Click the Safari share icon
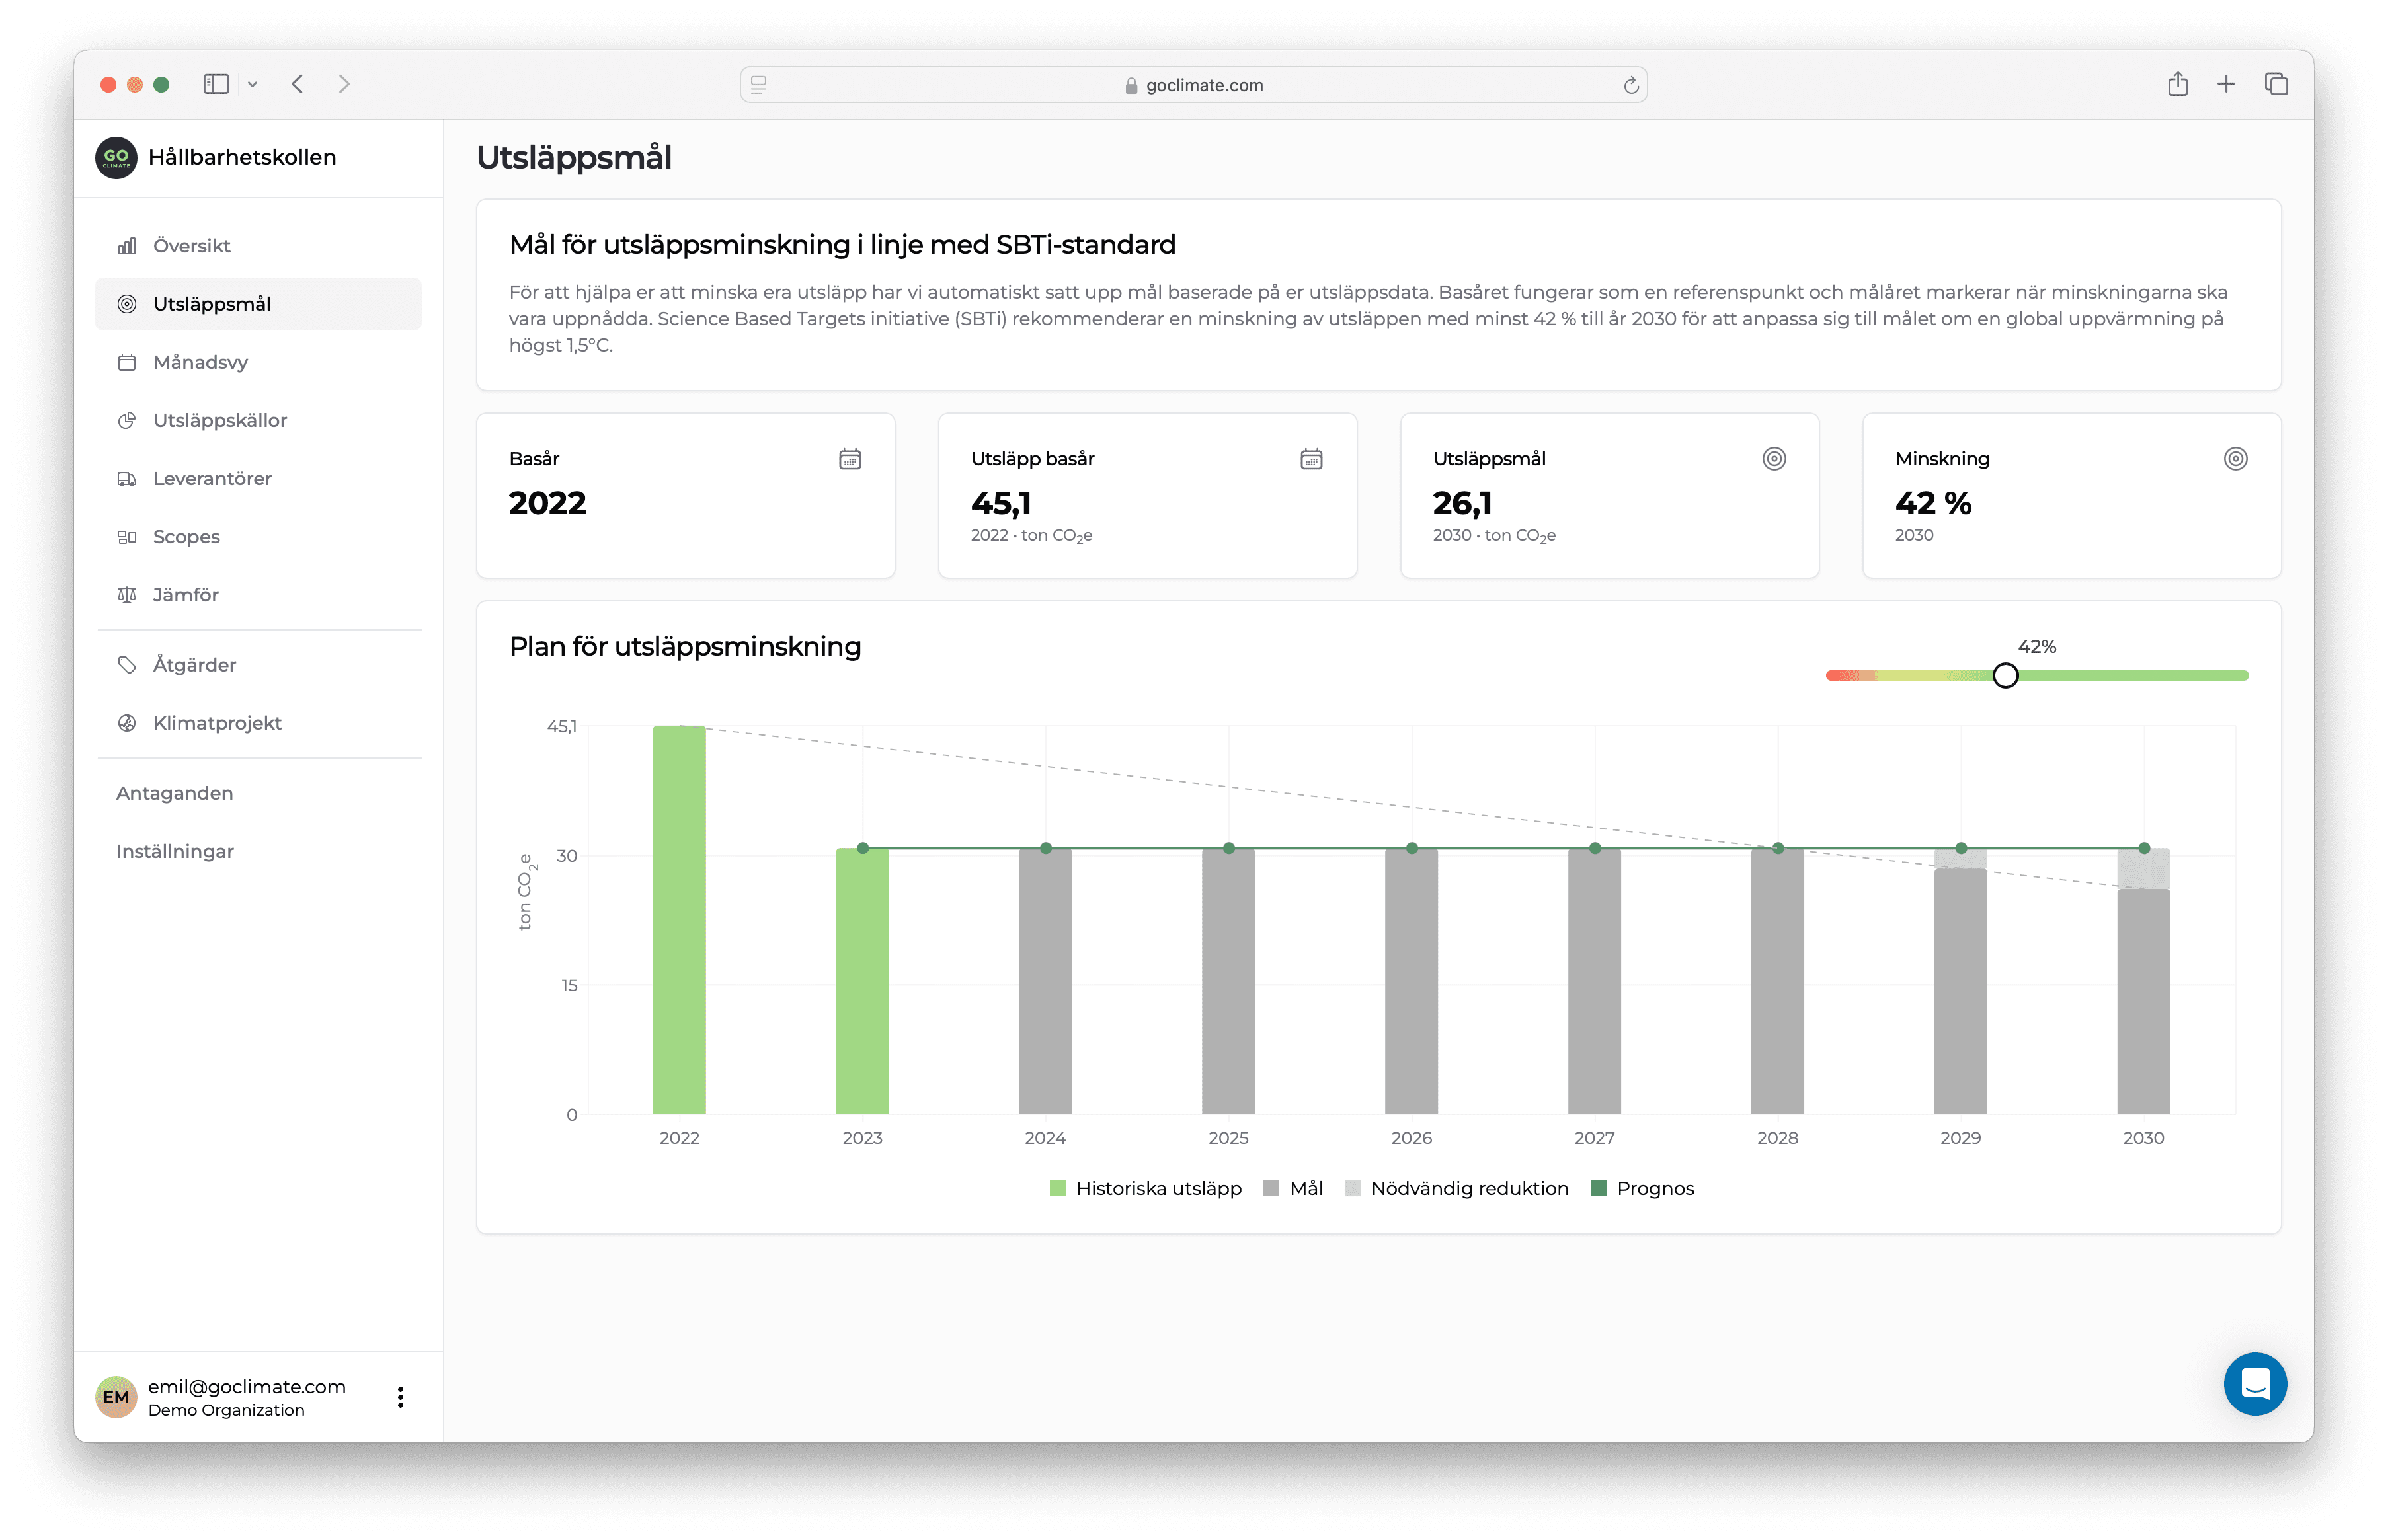2388x1540 pixels. tap(2177, 84)
